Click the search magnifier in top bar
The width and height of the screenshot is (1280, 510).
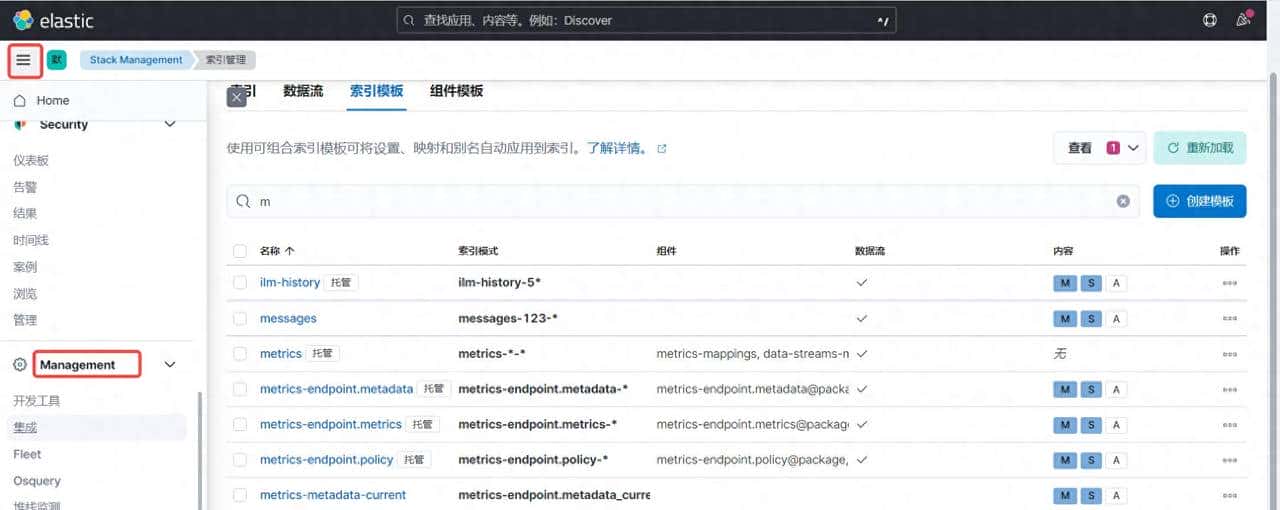point(408,20)
